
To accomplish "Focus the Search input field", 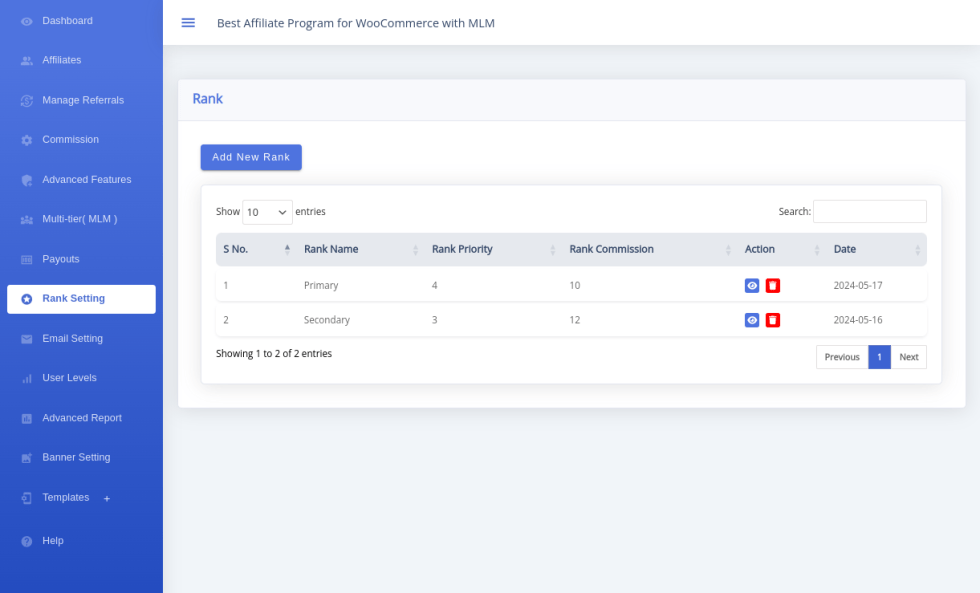I will point(869,212).
